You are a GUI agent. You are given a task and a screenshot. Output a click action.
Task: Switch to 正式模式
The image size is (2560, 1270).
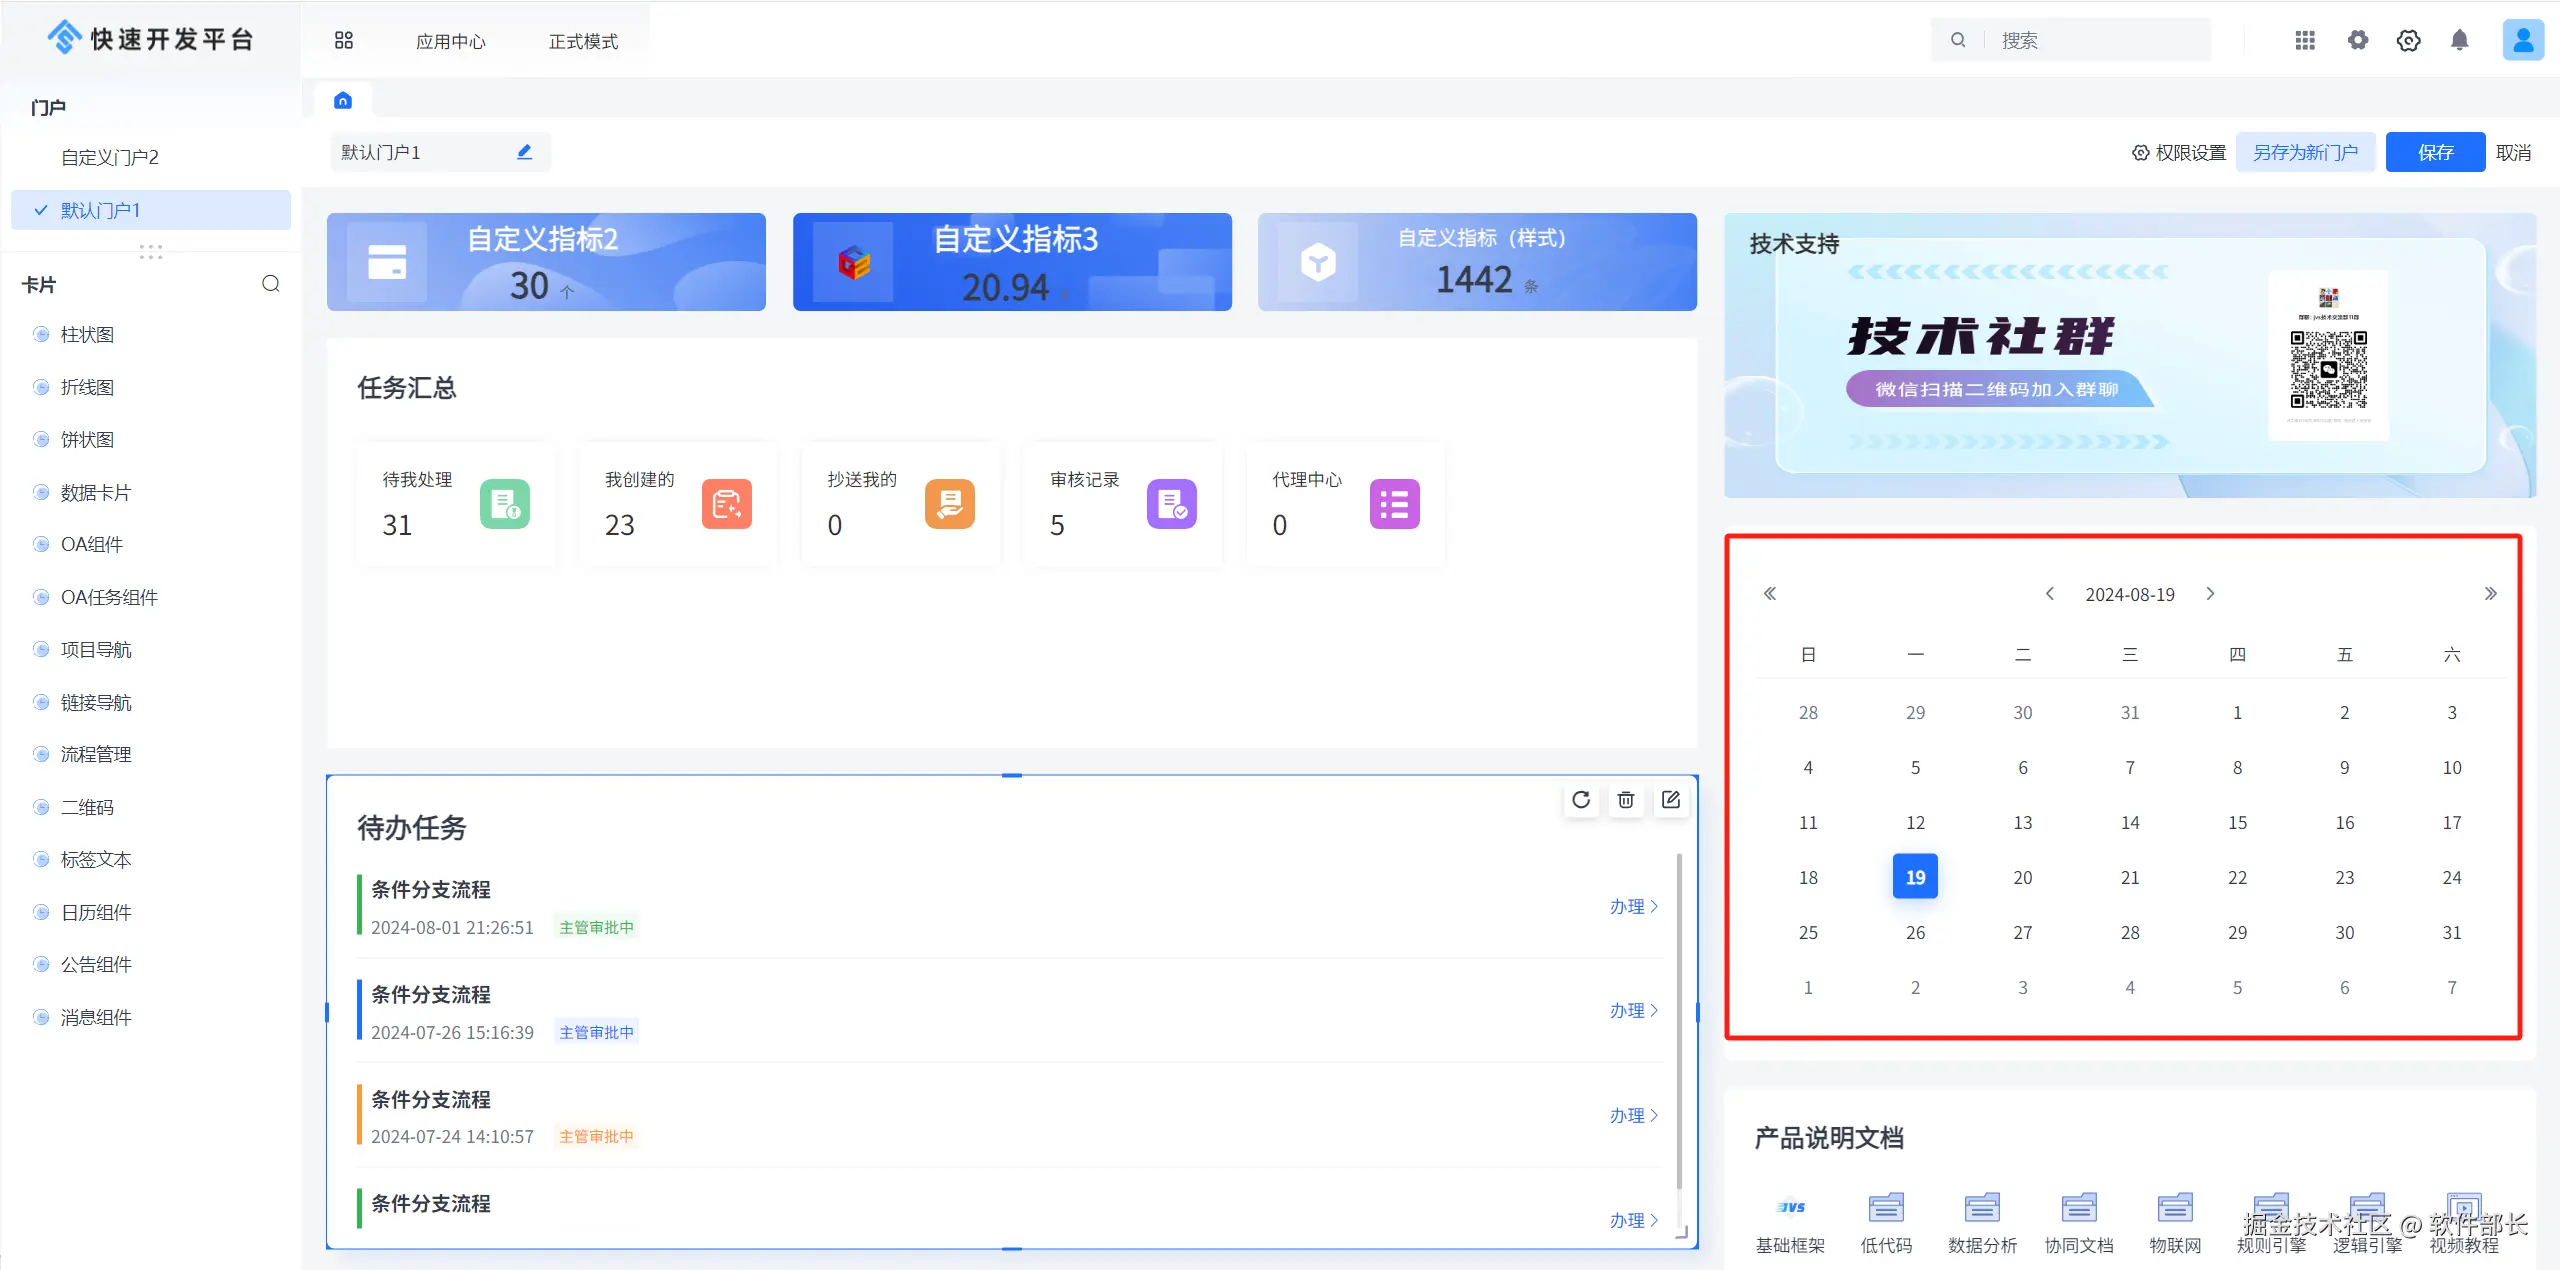583,41
